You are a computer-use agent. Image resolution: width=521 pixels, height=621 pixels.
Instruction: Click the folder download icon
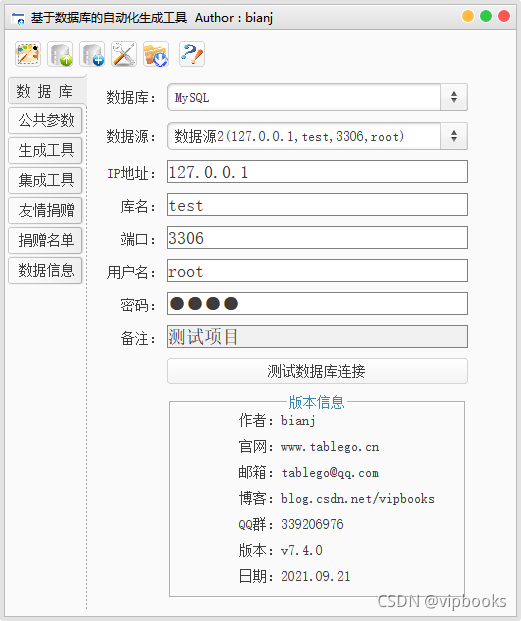click(156, 54)
